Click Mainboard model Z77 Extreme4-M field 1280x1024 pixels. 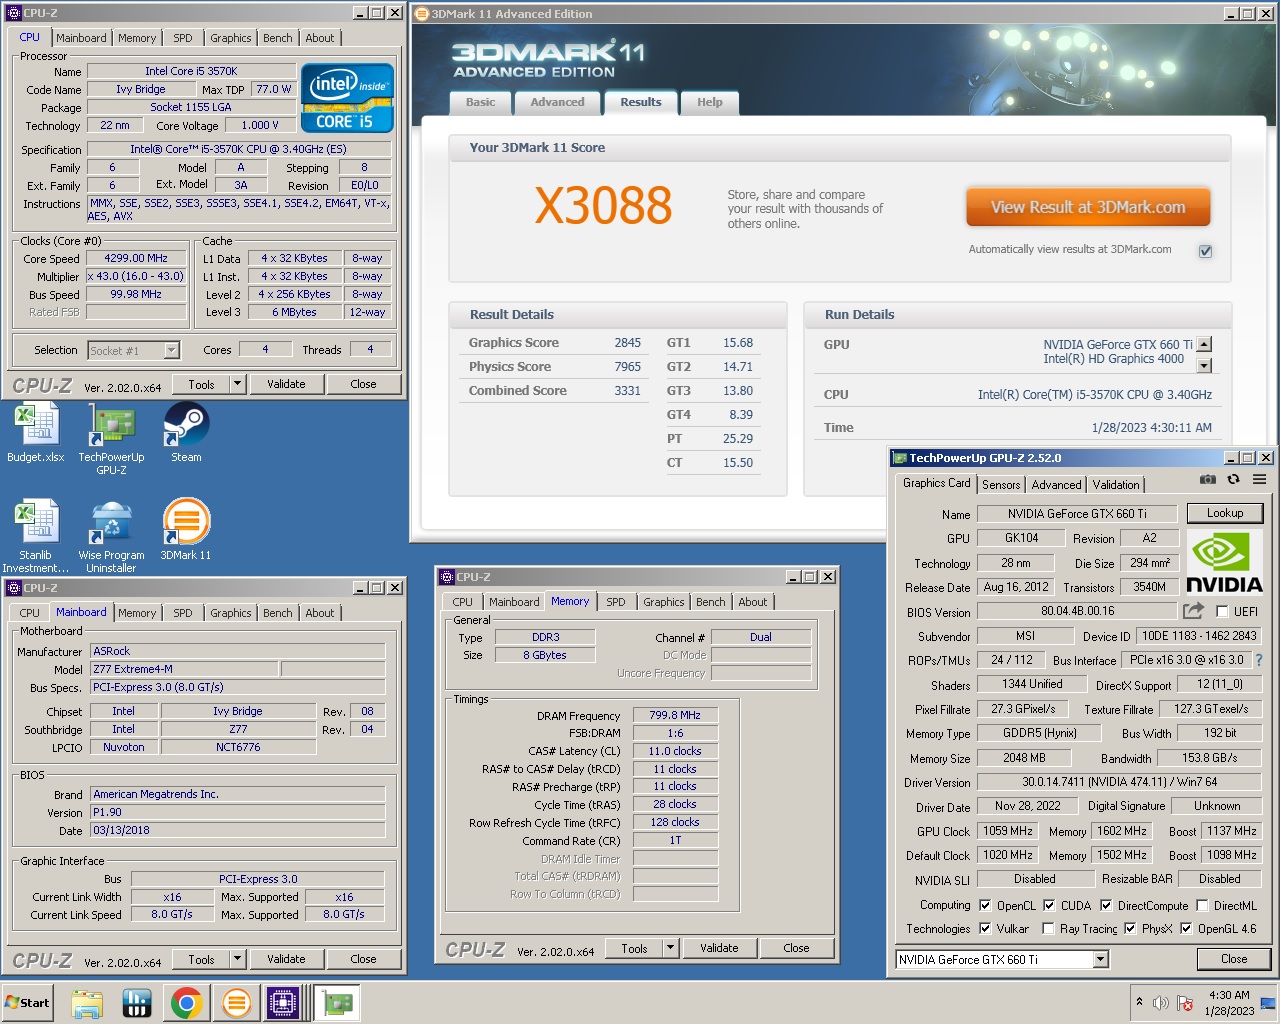point(184,669)
